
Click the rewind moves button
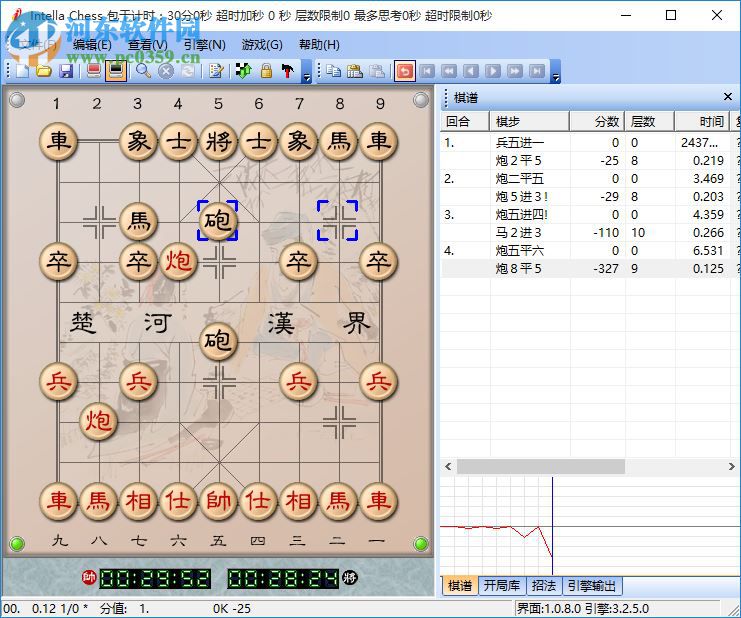[448, 71]
